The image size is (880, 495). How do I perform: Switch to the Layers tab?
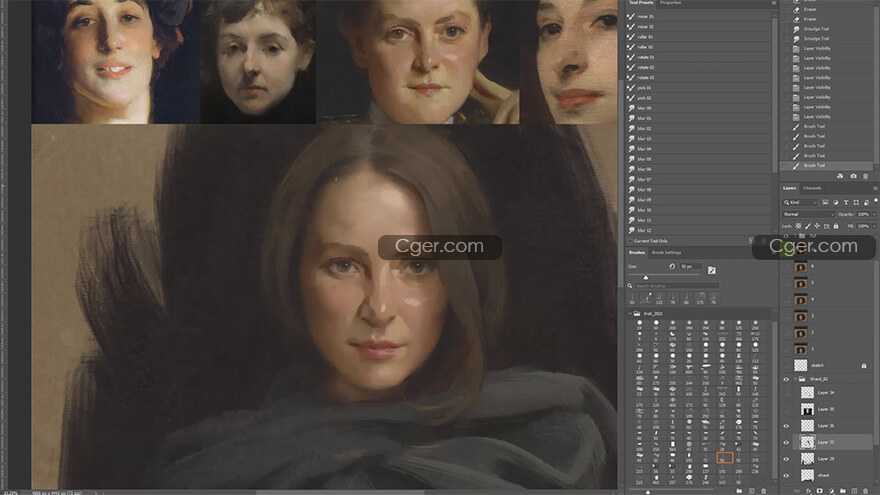pyautogui.click(x=790, y=188)
